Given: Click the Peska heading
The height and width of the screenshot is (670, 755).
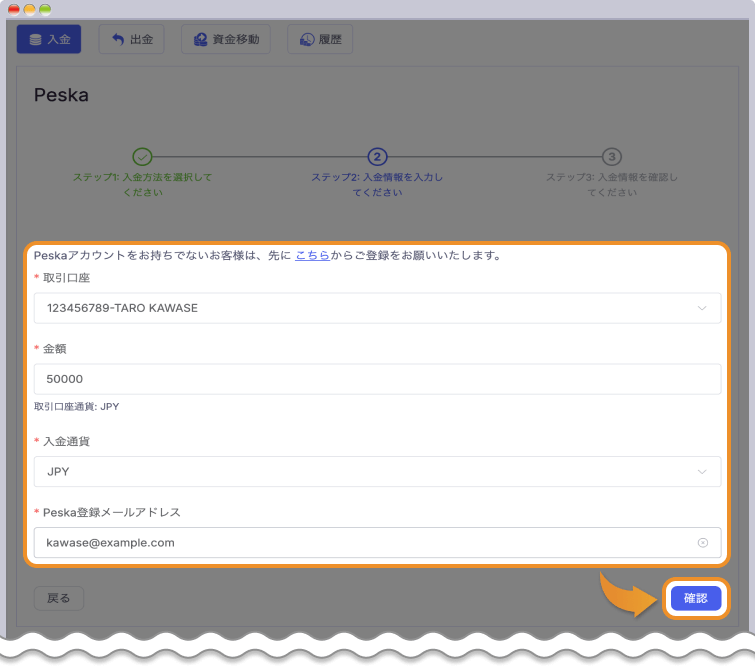Looking at the screenshot, I should coord(61,95).
